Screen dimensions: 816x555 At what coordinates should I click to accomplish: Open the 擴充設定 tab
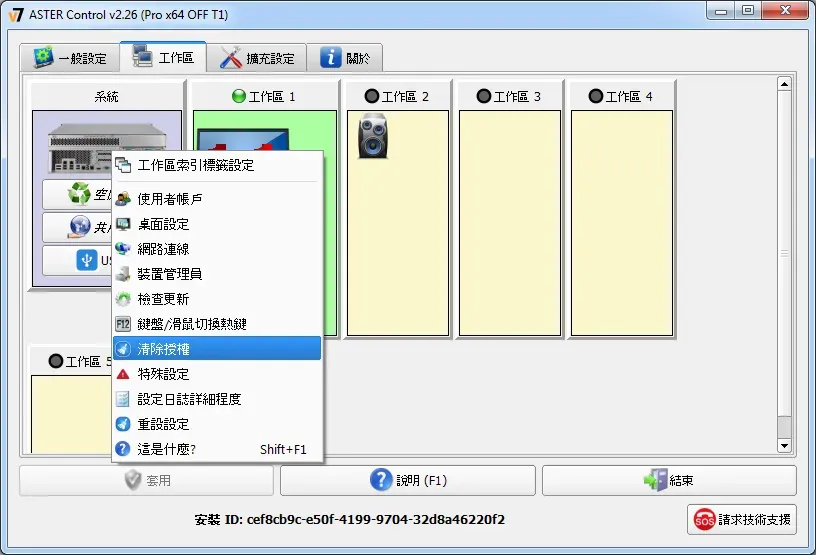click(256, 58)
